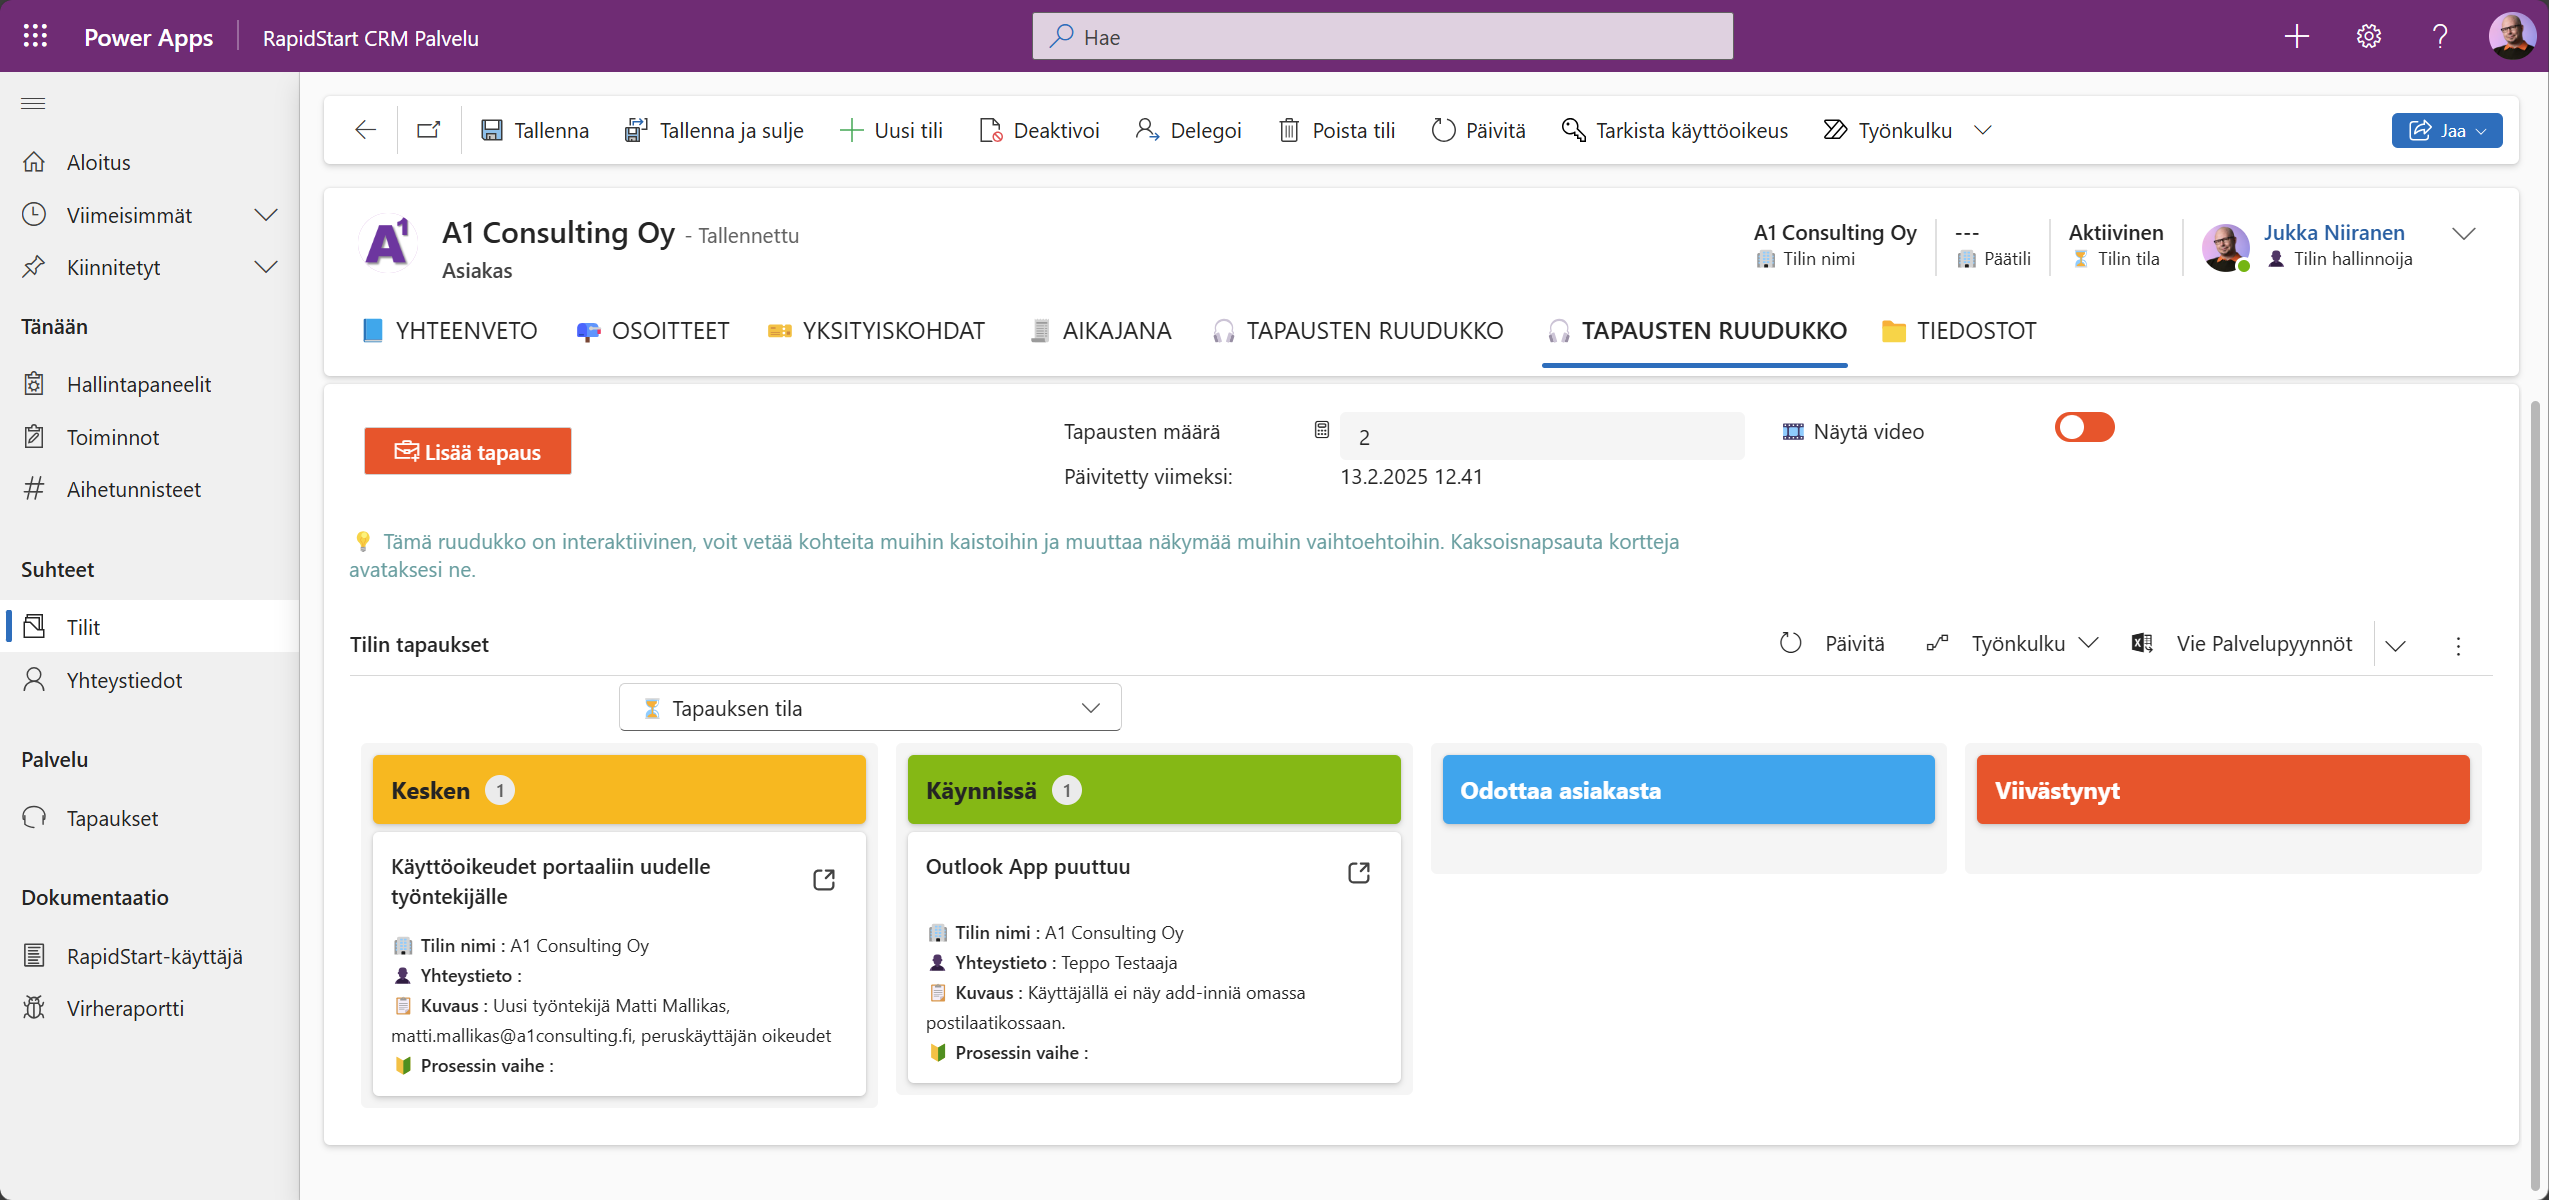Open the Outlook App puuttuu card popout icon
This screenshot has height=1200, width=2549.
coord(1359,872)
